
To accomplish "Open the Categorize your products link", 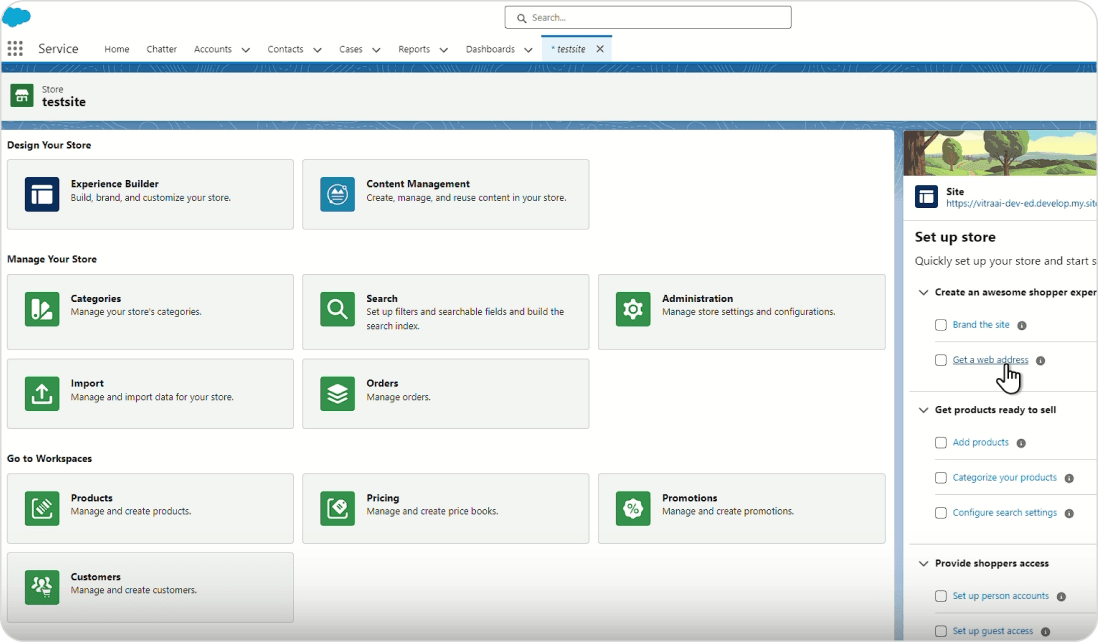I will [1005, 477].
